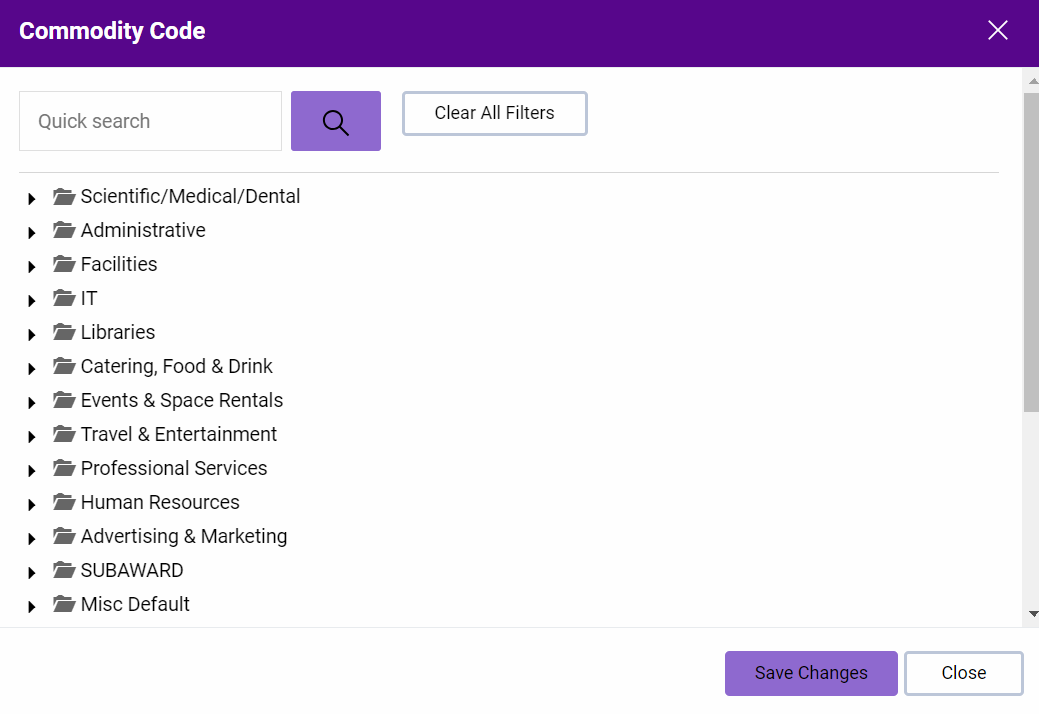This screenshot has width=1039, height=714.
Task: Select the Advertising & Marketing category
Action: point(184,536)
